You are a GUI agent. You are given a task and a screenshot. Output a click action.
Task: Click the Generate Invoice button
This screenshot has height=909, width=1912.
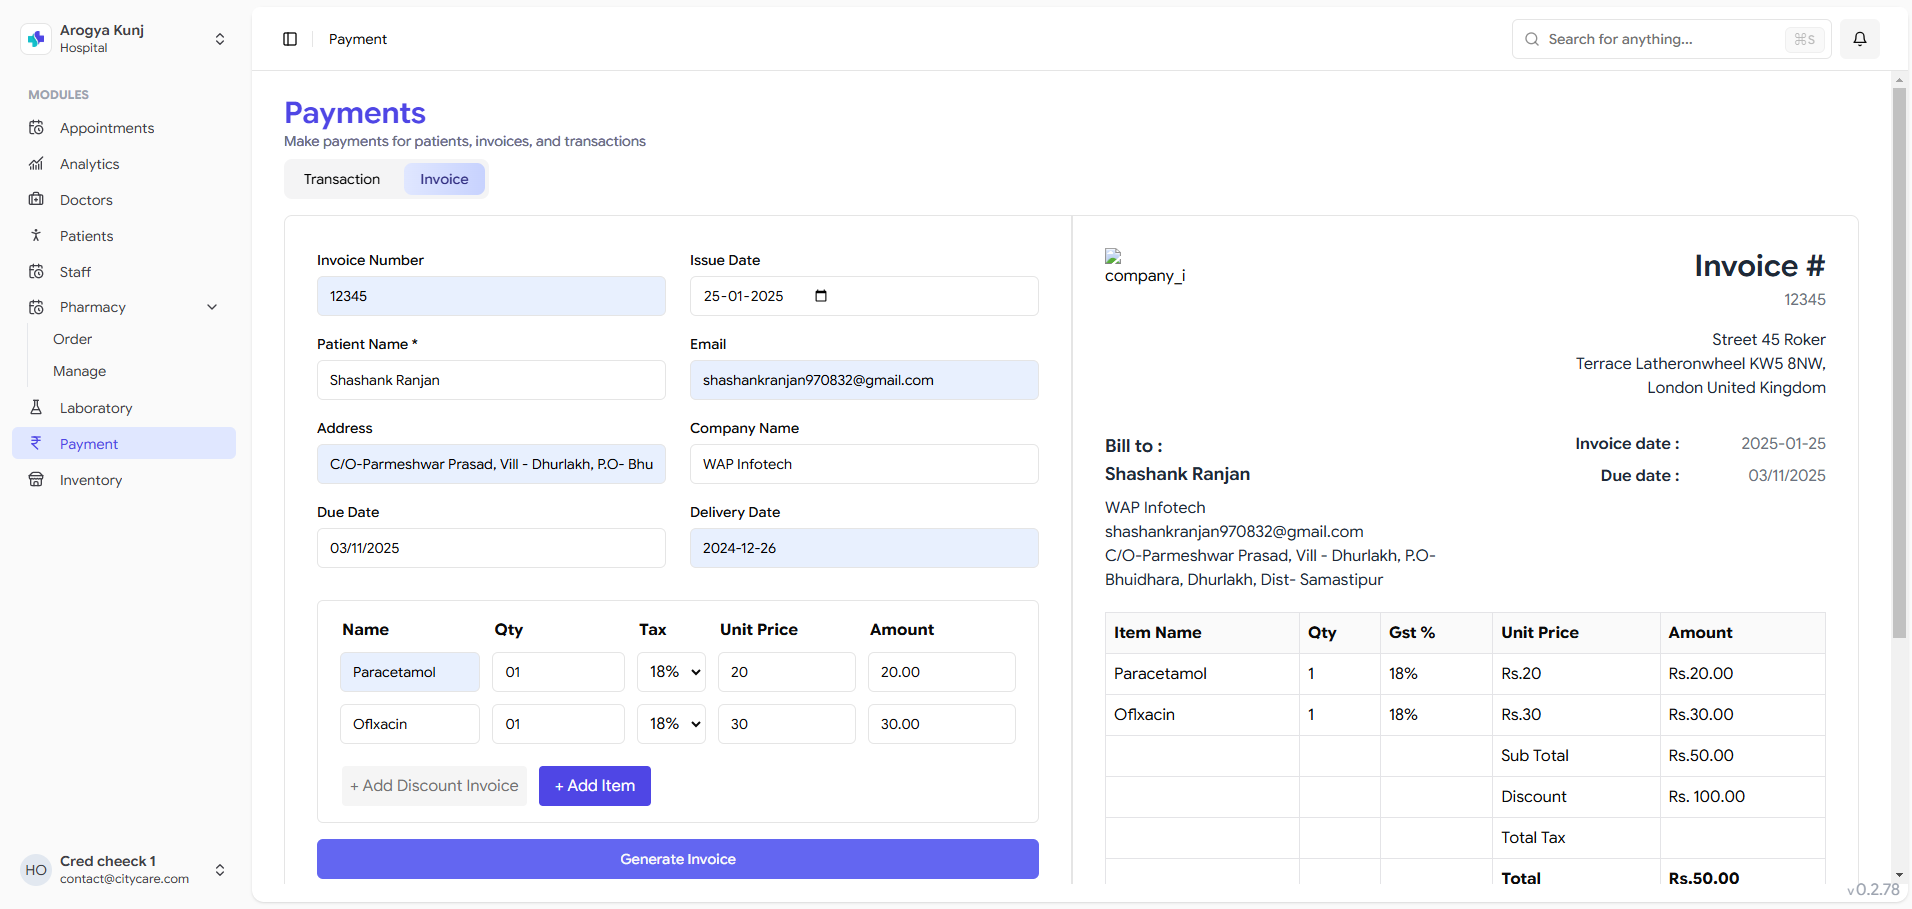tap(678, 859)
